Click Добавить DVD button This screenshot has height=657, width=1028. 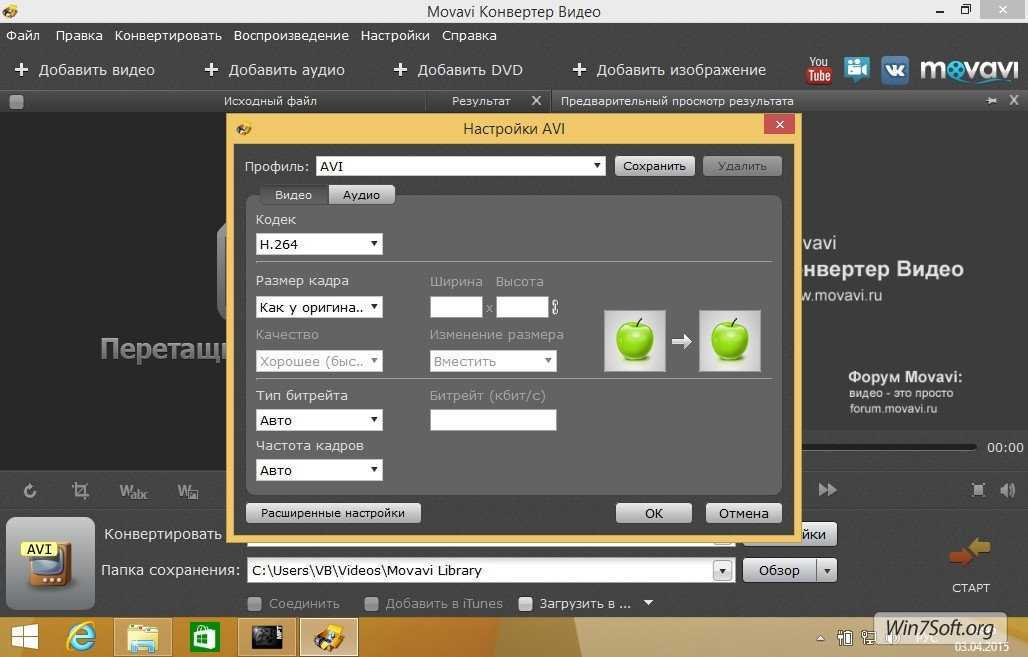pyautogui.click(x=458, y=70)
